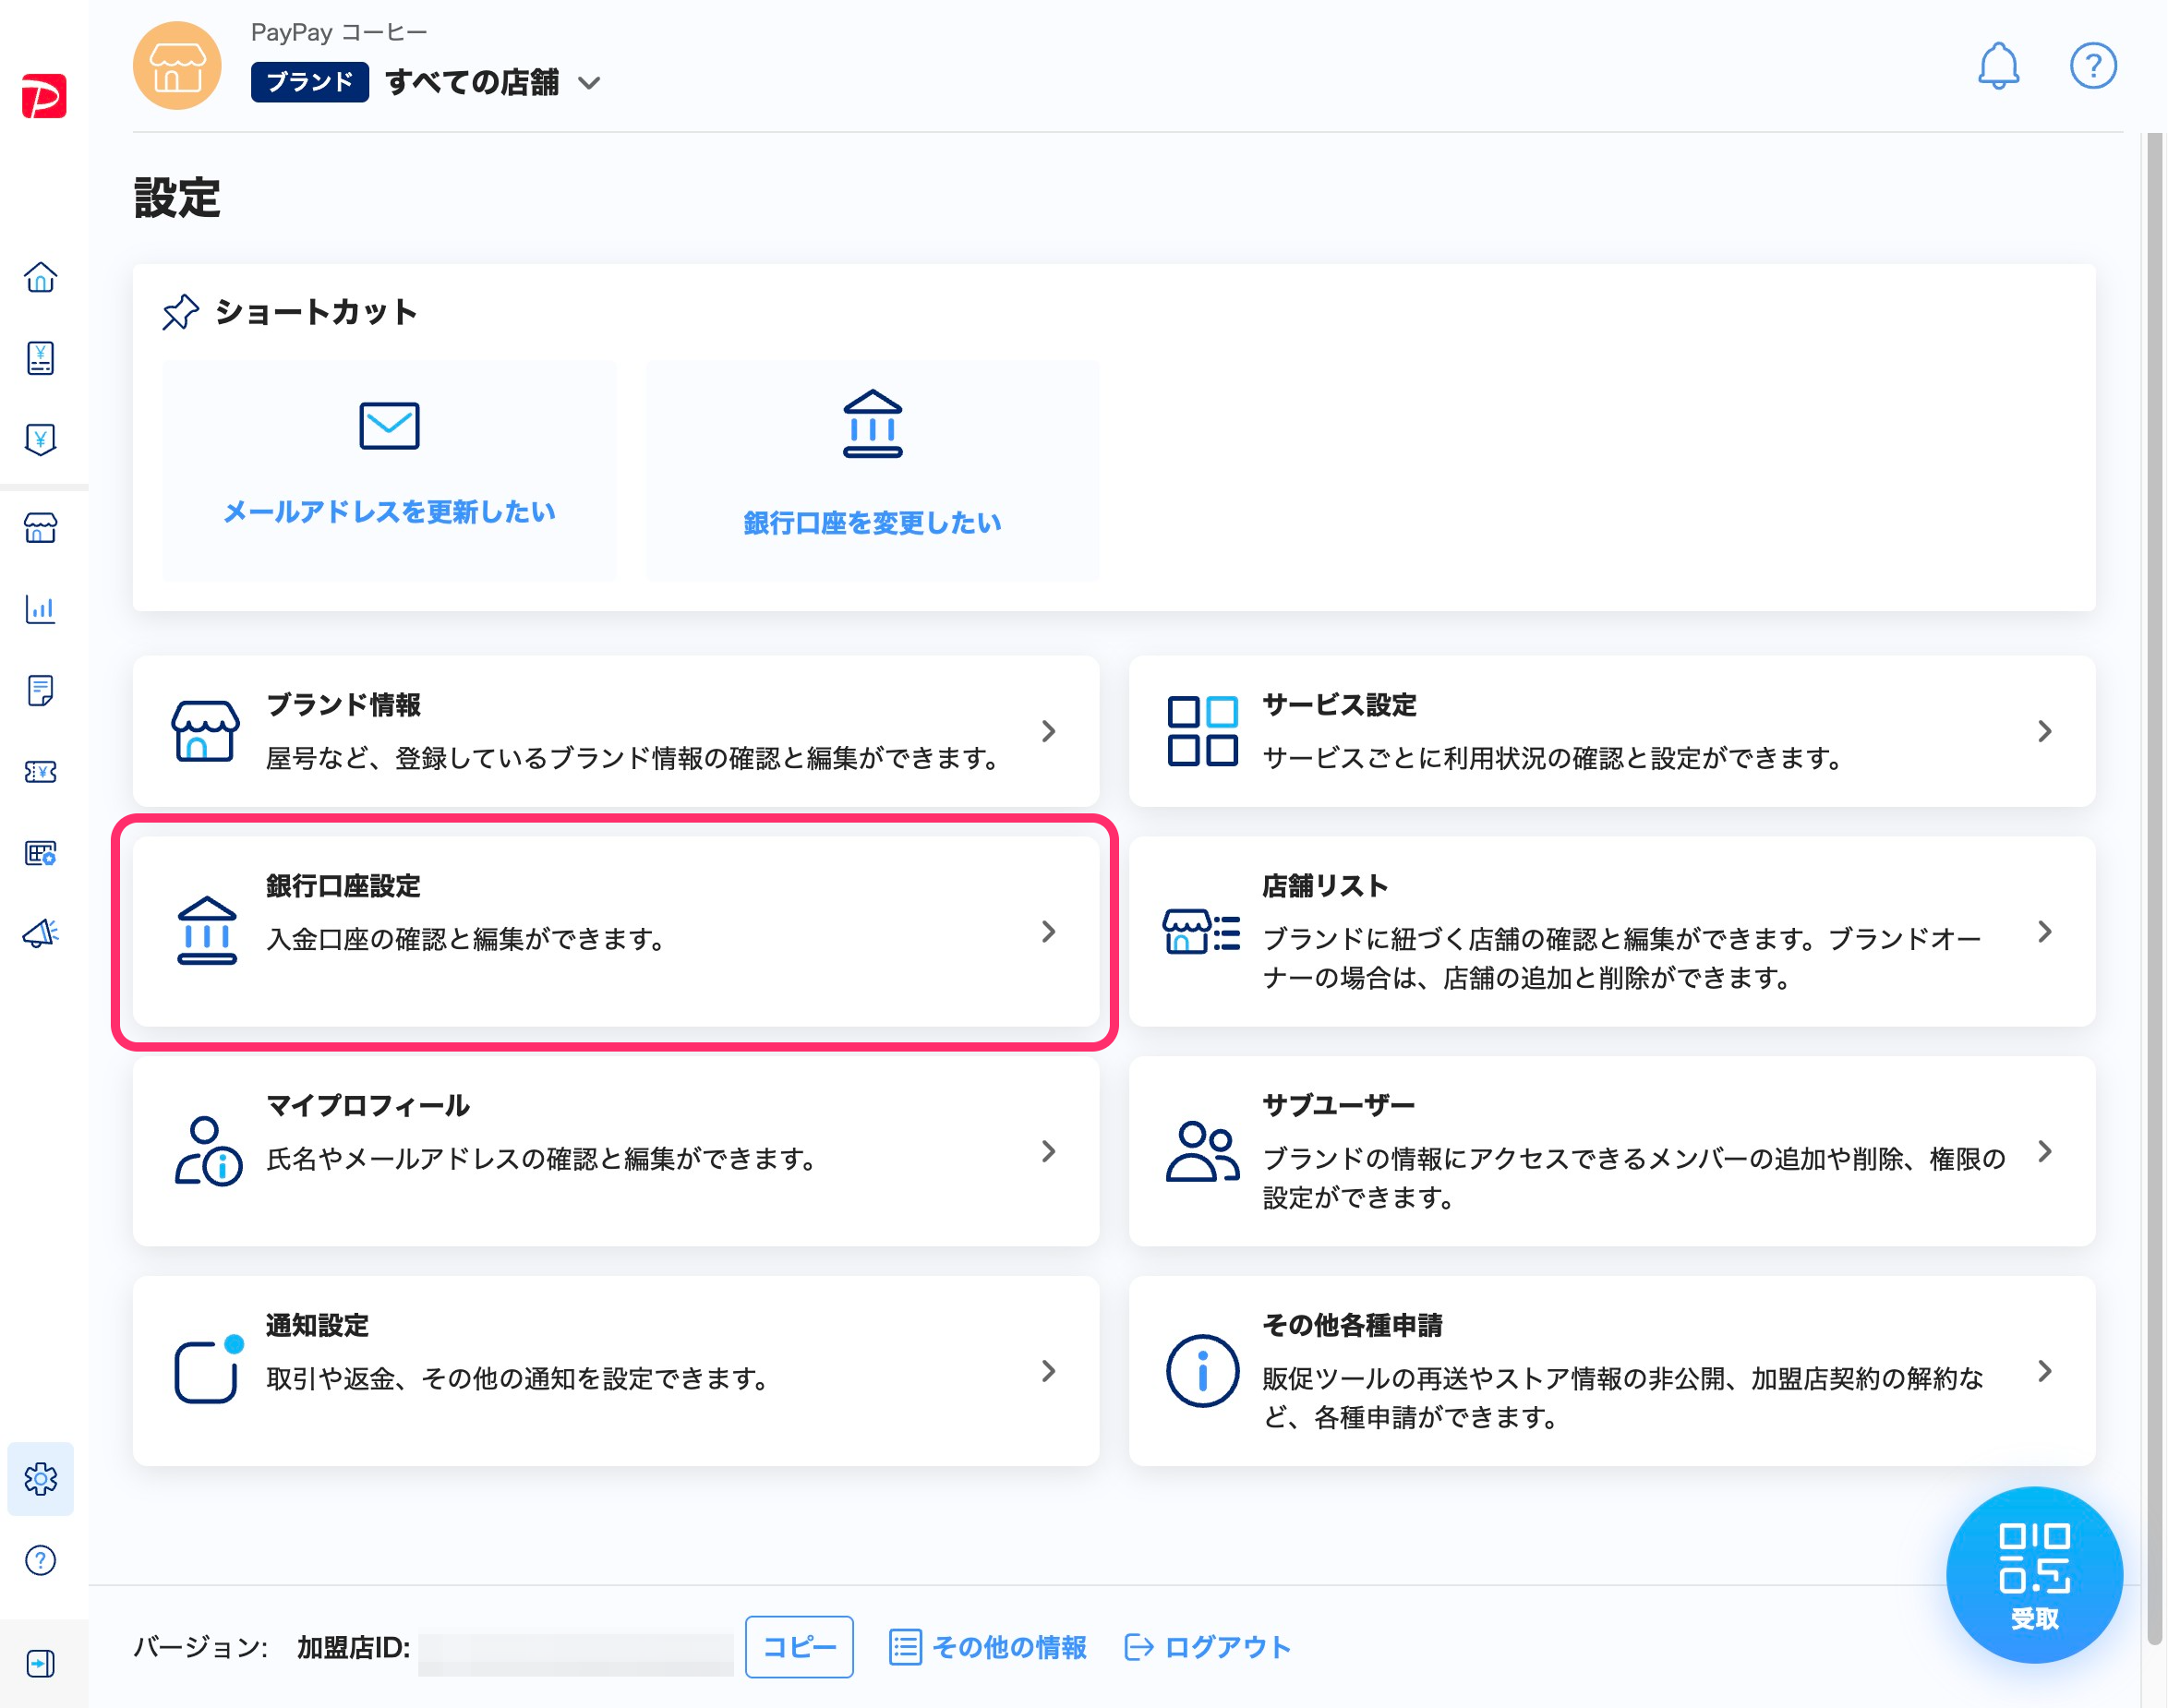Click the ログアウト exit arrow icon

pos(1139,1646)
